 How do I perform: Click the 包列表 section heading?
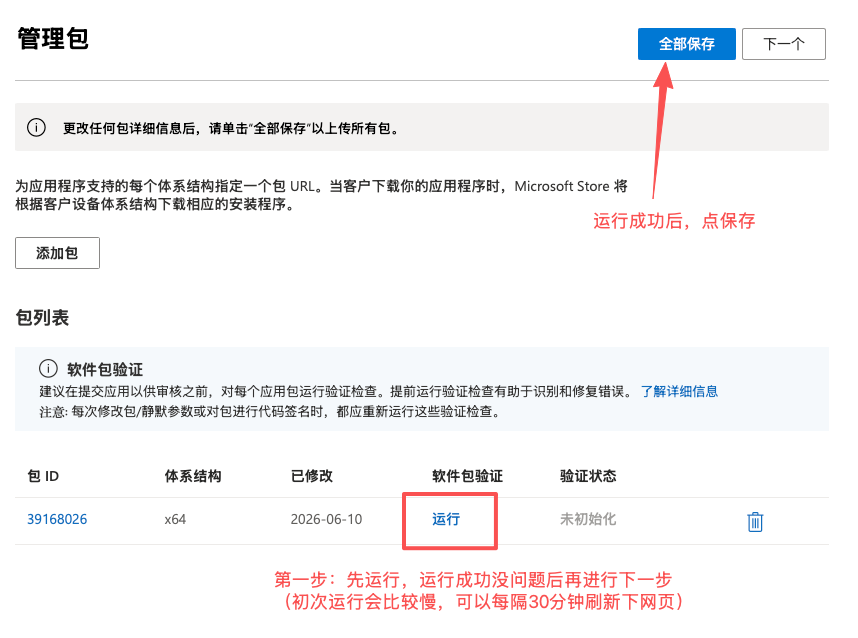(x=42, y=318)
